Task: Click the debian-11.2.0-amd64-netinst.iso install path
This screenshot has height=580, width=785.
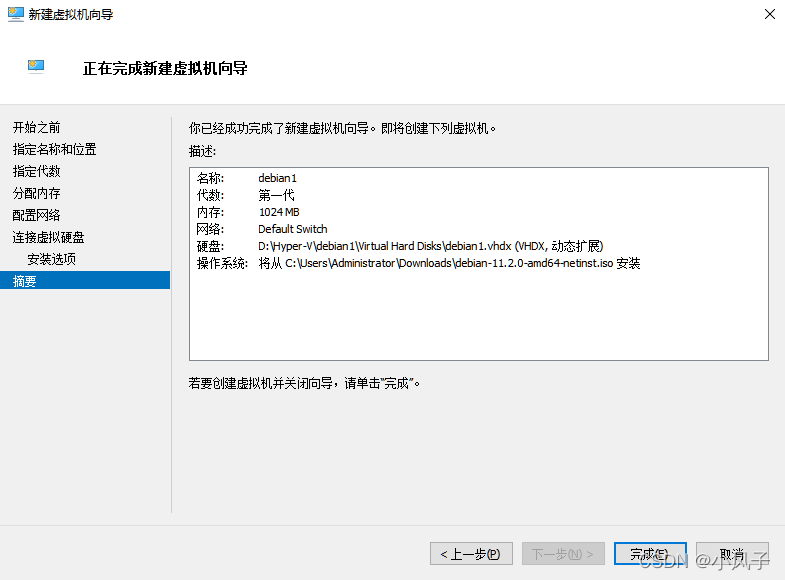Action: tap(449, 263)
